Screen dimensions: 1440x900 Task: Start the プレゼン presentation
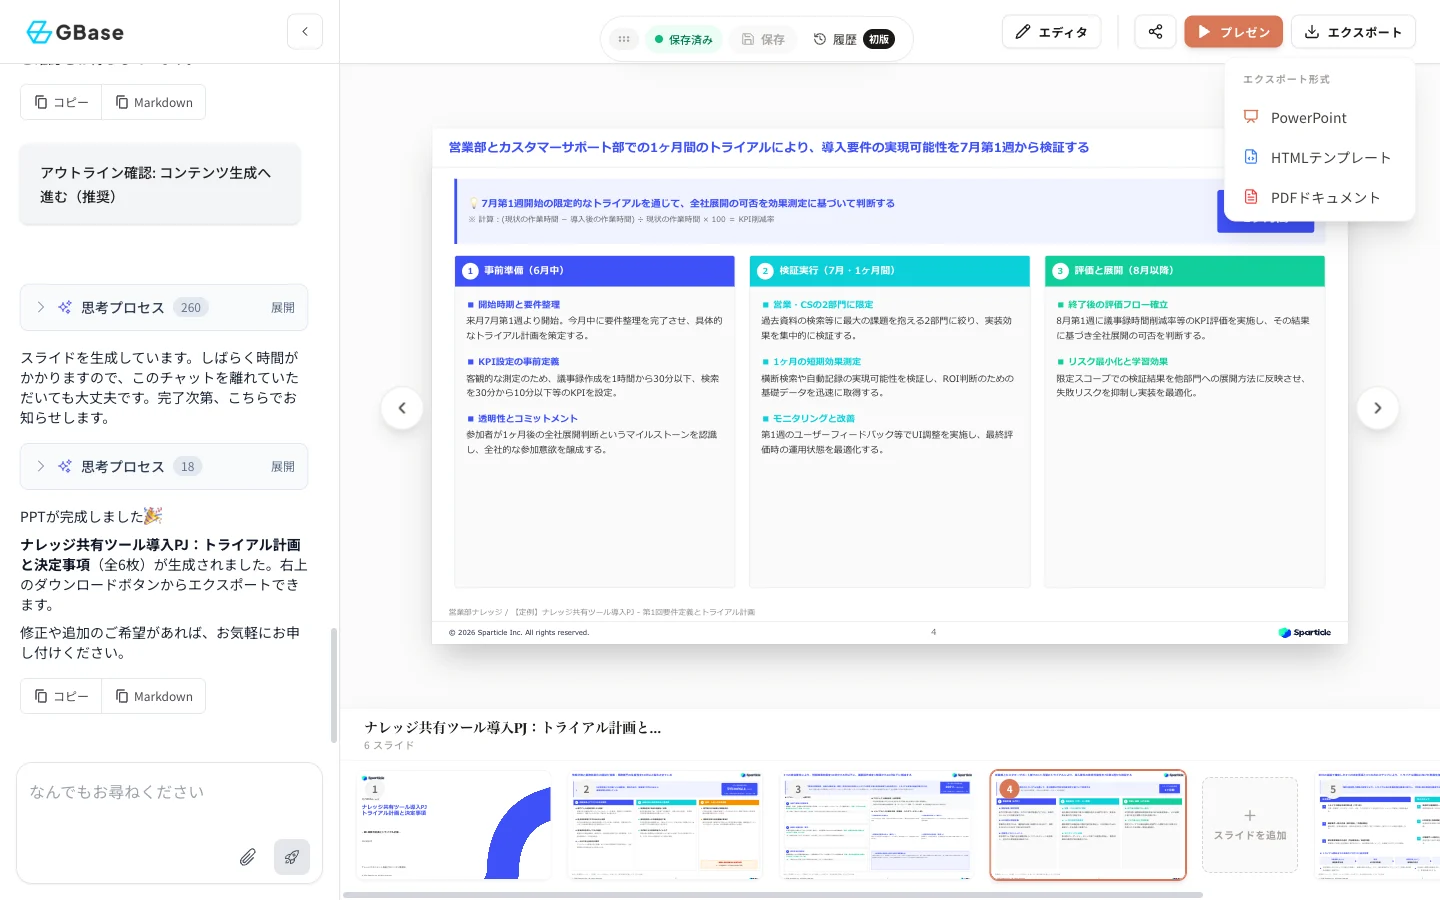coord(1234,32)
